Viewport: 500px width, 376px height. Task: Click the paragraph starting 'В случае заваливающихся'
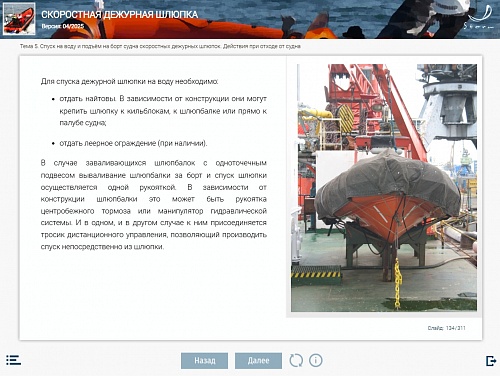coord(154,205)
